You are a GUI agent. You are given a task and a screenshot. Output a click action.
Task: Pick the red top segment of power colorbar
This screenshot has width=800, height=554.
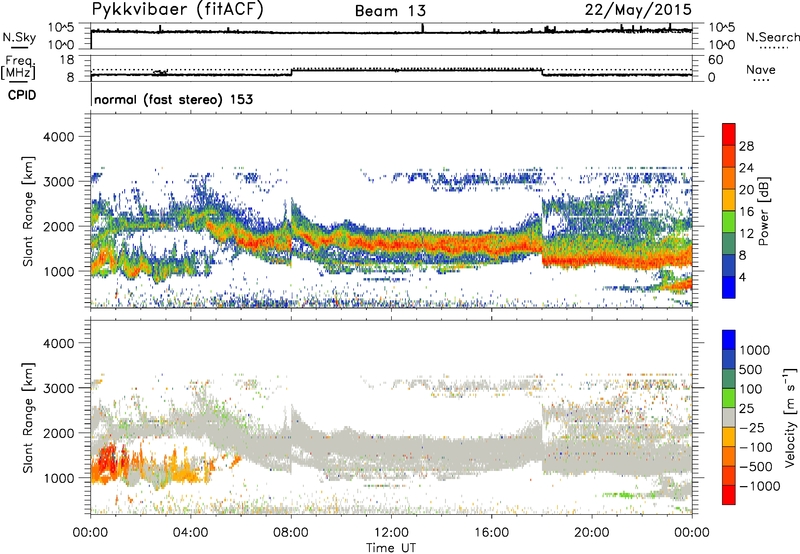[729, 134]
